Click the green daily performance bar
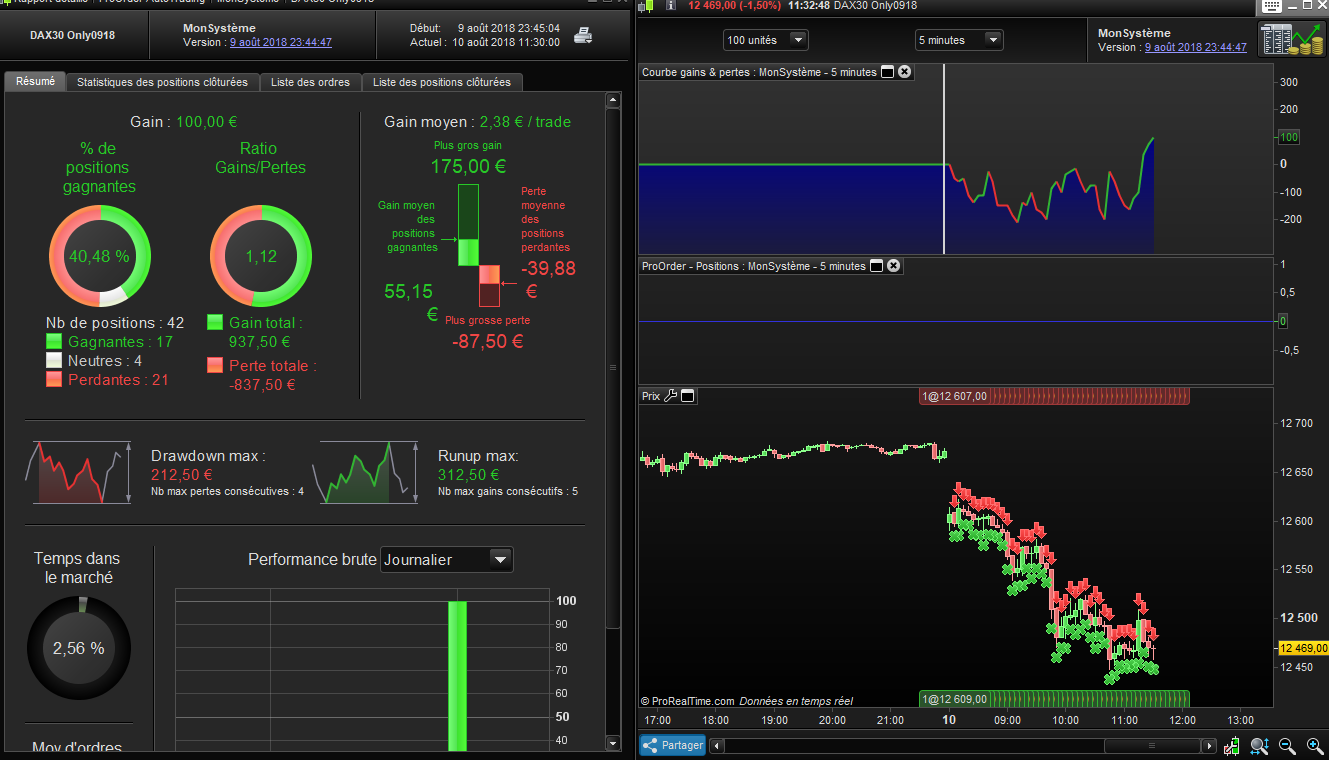1329x760 pixels. coord(457,675)
